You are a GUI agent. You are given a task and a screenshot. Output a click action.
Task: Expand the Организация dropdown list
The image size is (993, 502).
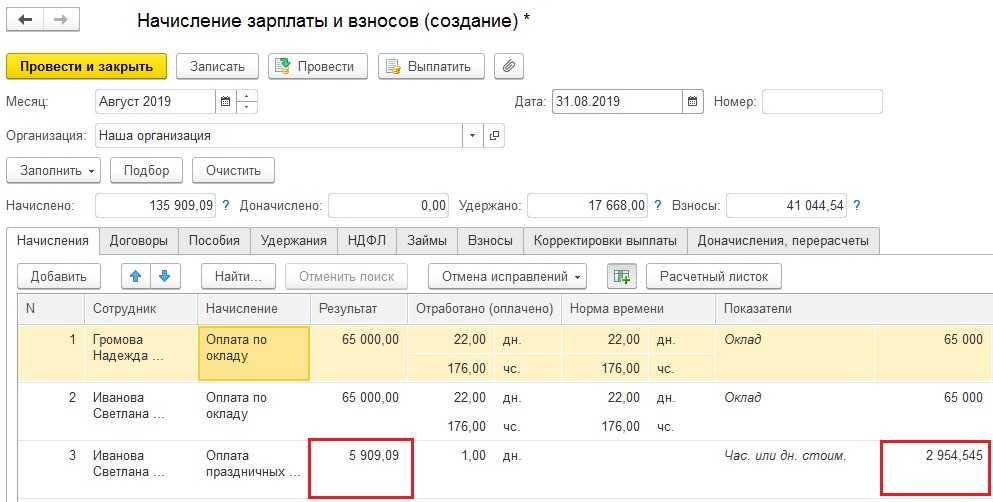[472, 135]
